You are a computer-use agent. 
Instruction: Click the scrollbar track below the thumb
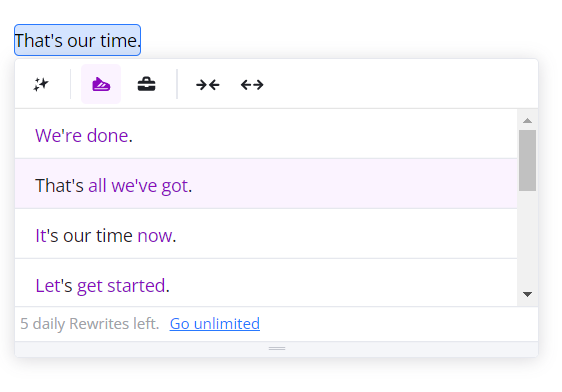[527, 240]
